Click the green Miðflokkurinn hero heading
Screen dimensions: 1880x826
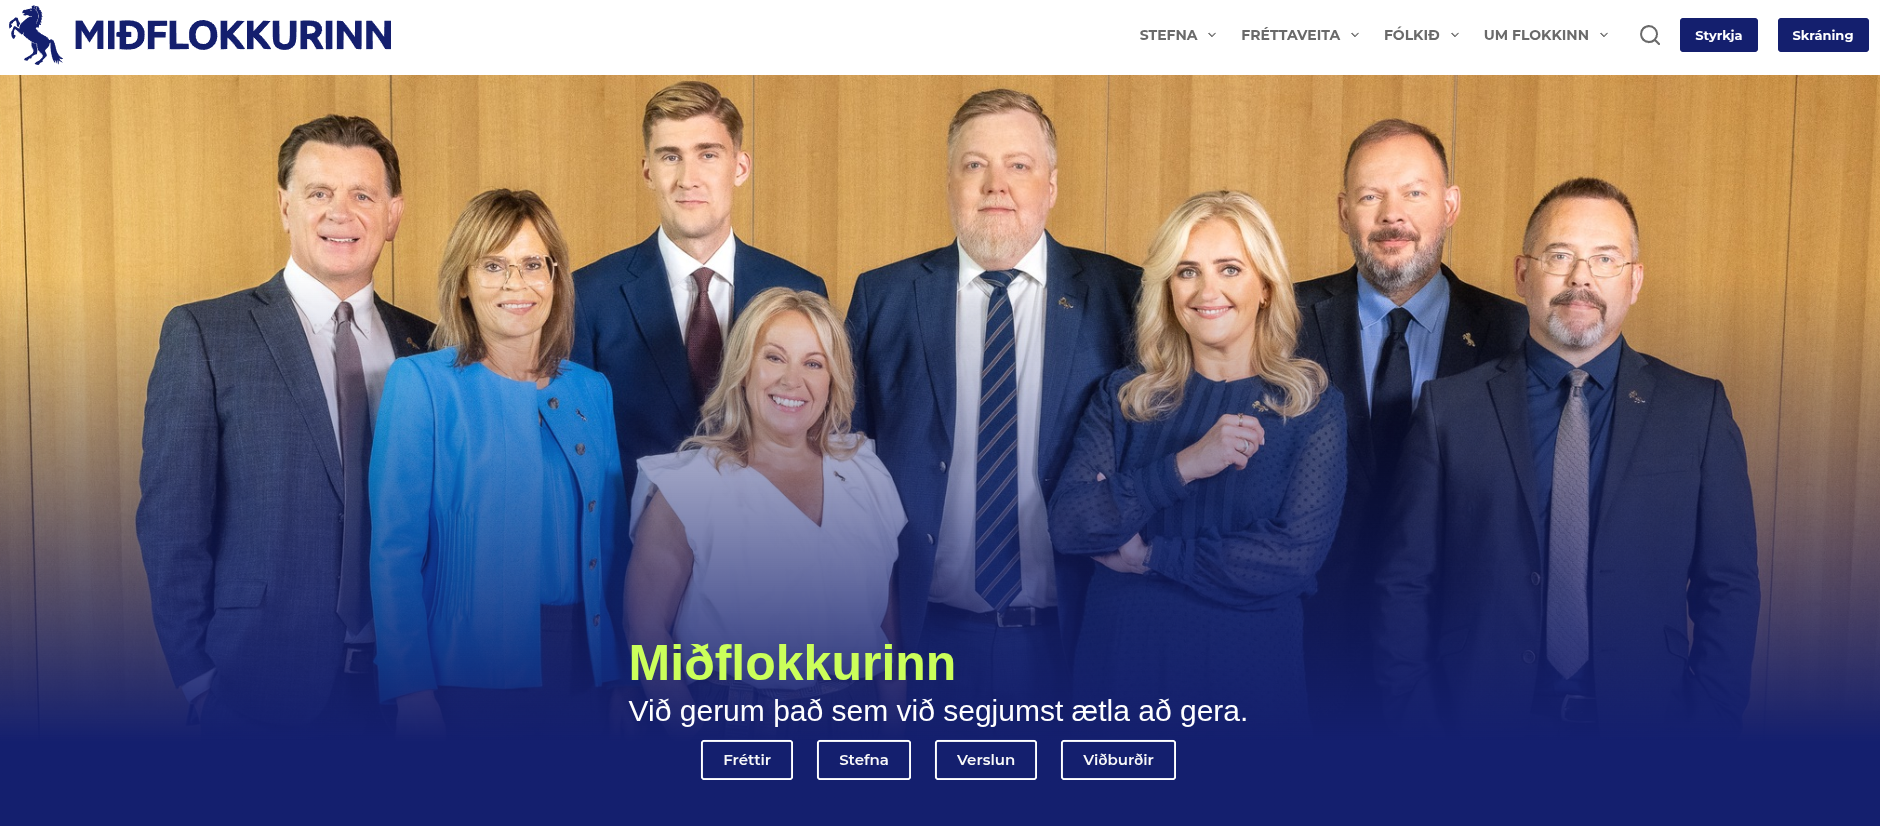pyautogui.click(x=792, y=663)
